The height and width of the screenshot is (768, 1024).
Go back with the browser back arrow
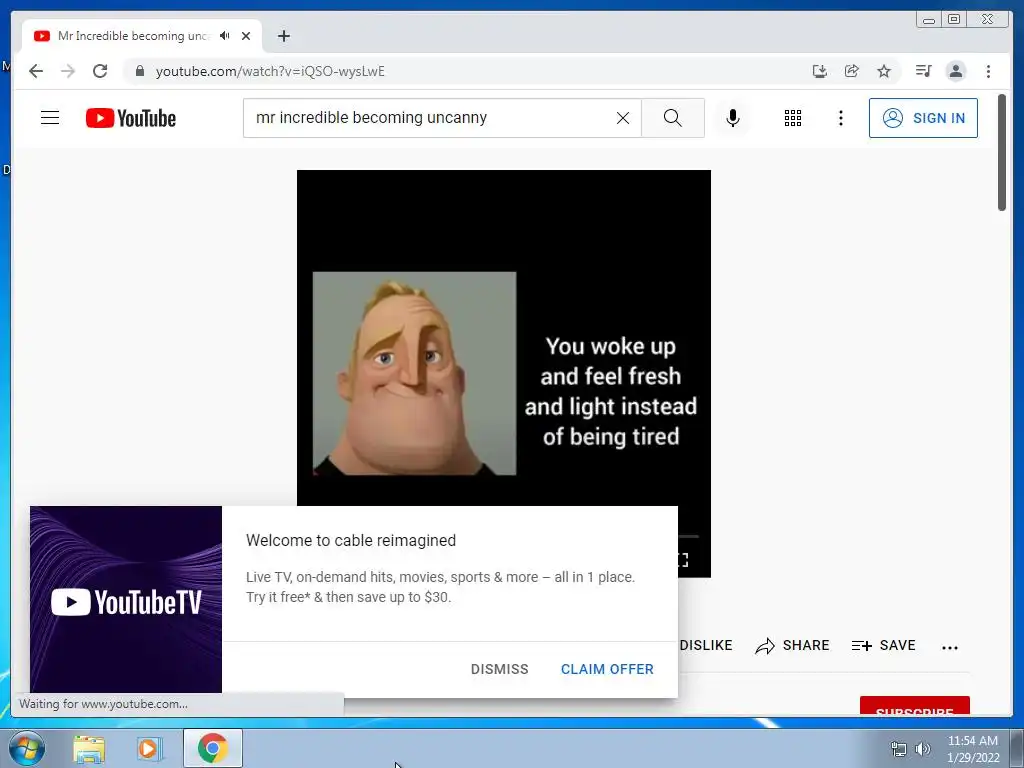36,71
